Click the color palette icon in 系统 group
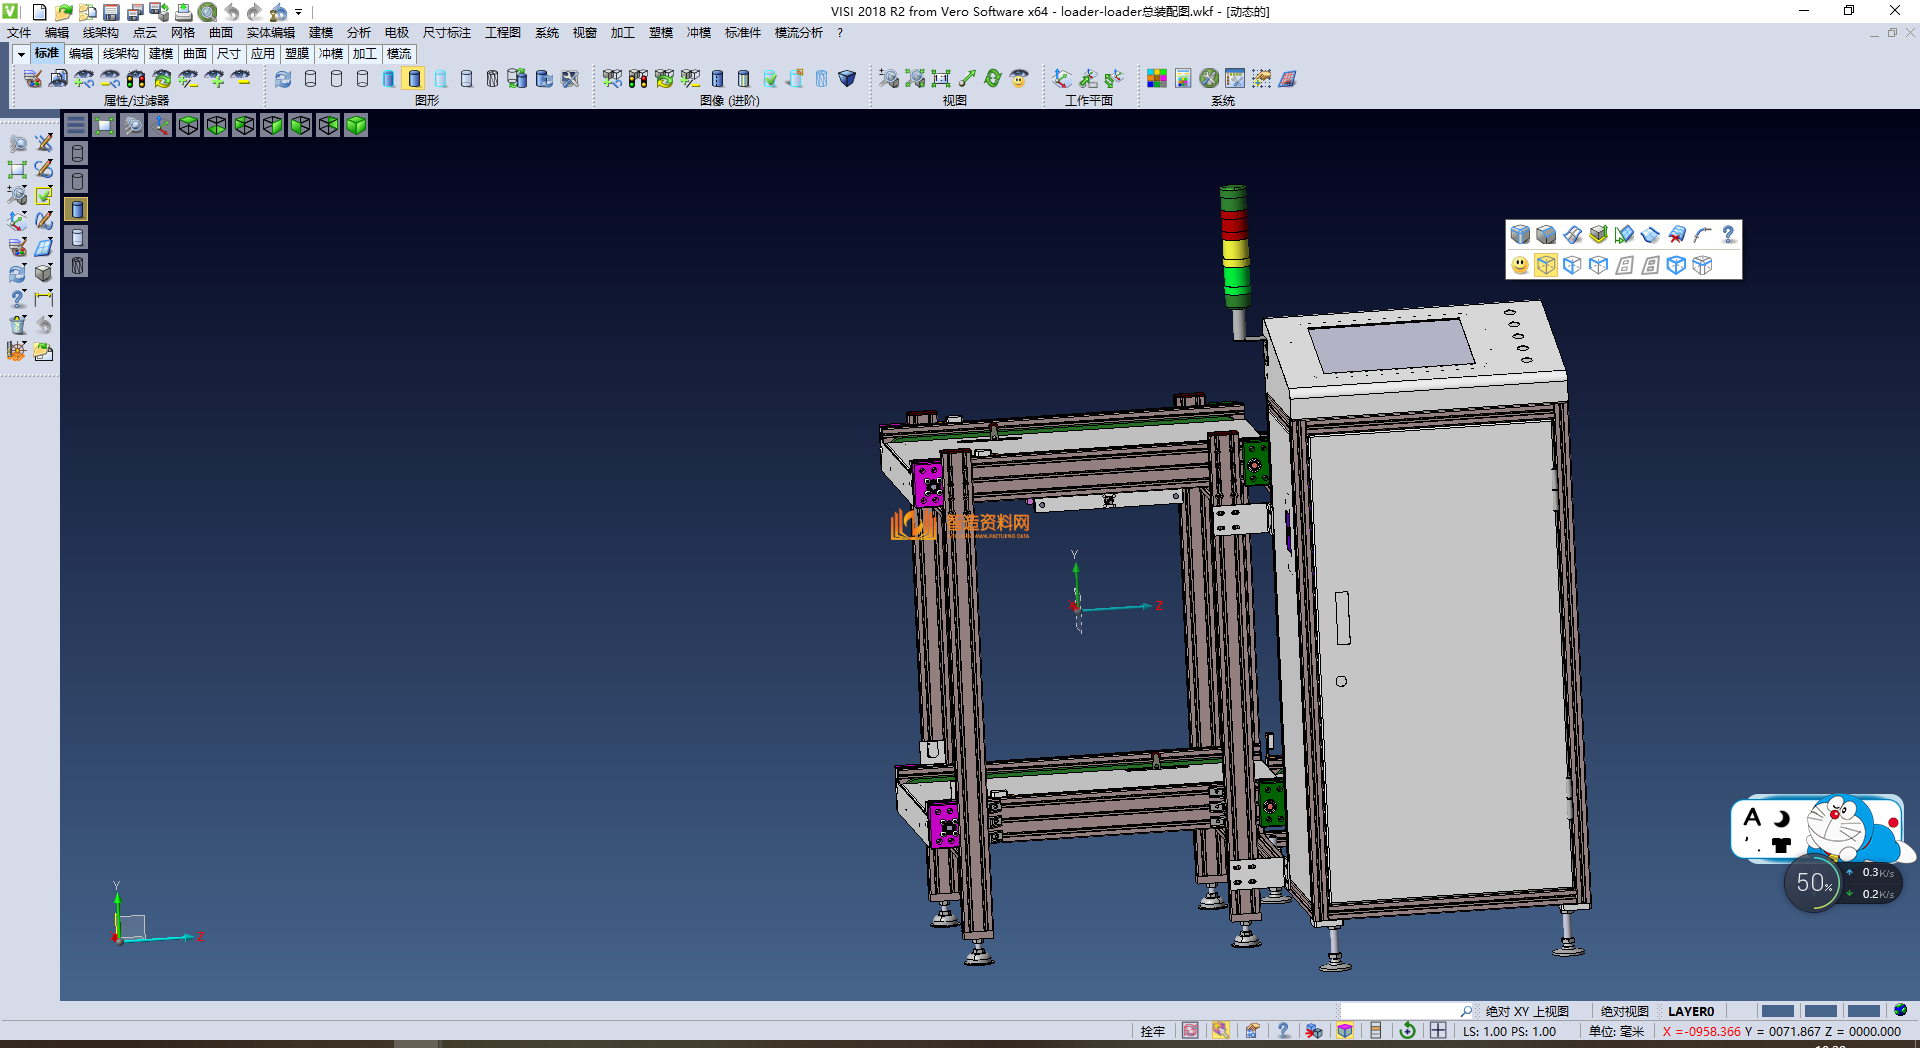Viewport: 1920px width, 1048px height. 1157,78
